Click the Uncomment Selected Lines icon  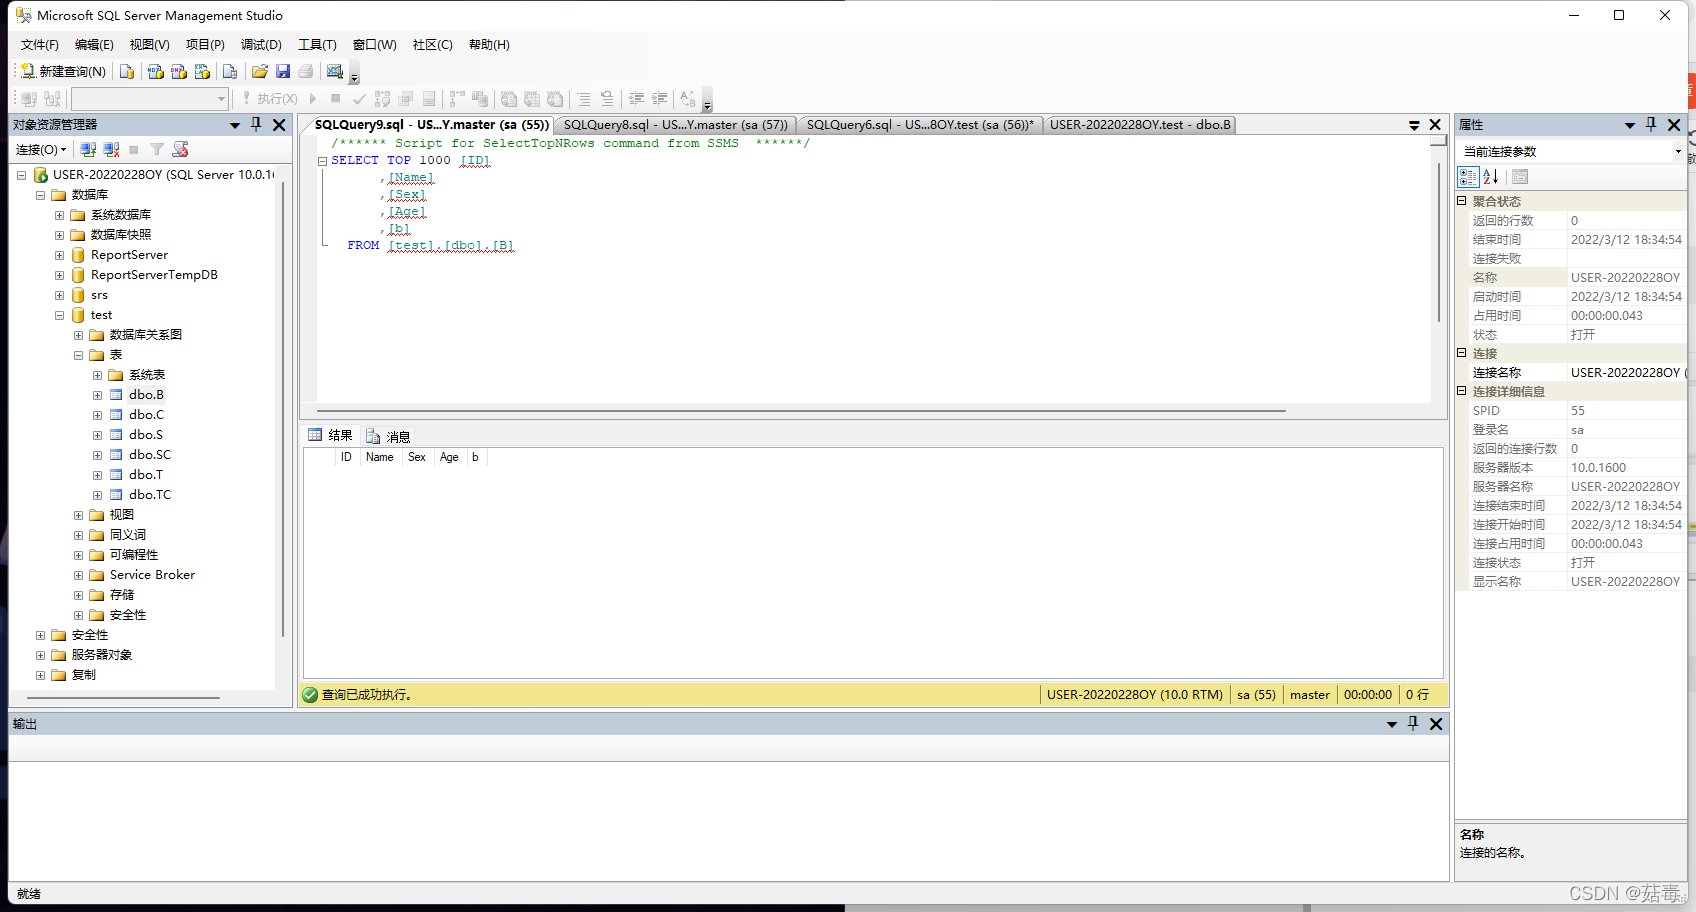point(607,99)
